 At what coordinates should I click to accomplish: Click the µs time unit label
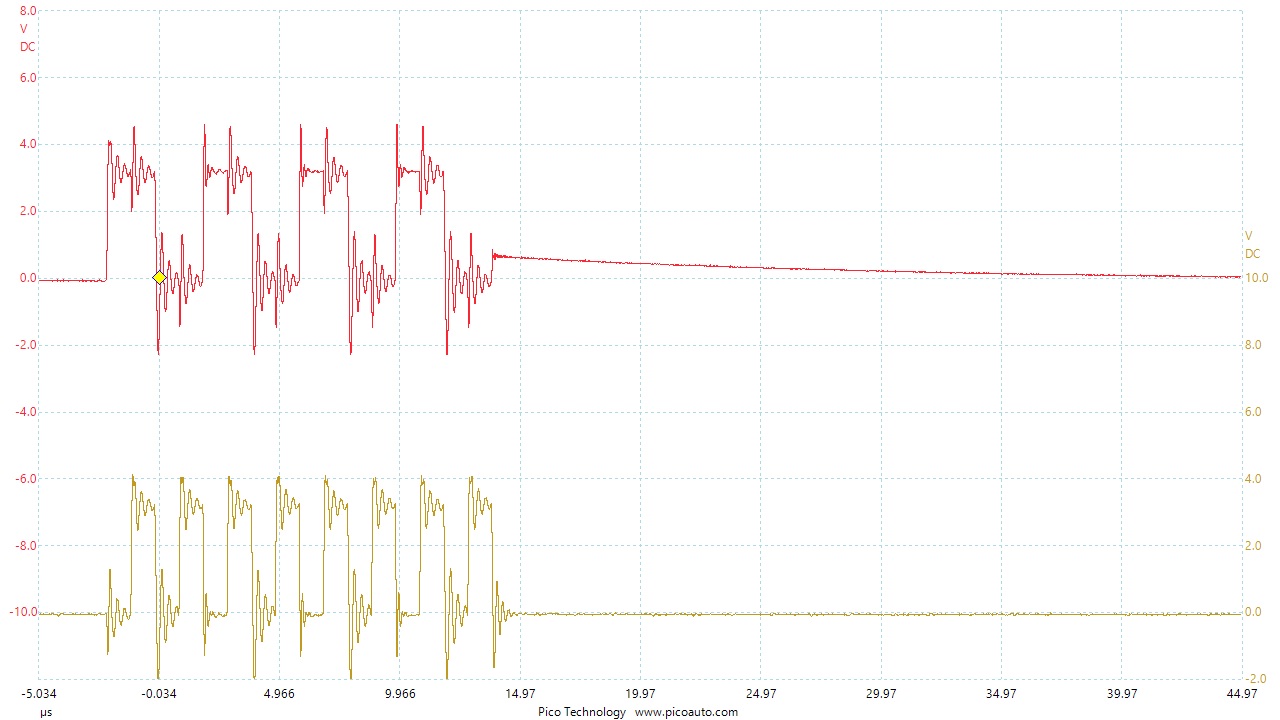pyautogui.click(x=46, y=713)
